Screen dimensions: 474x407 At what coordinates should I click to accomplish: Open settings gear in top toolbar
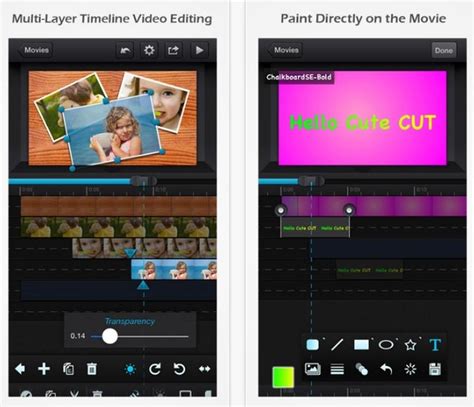[x=149, y=50]
